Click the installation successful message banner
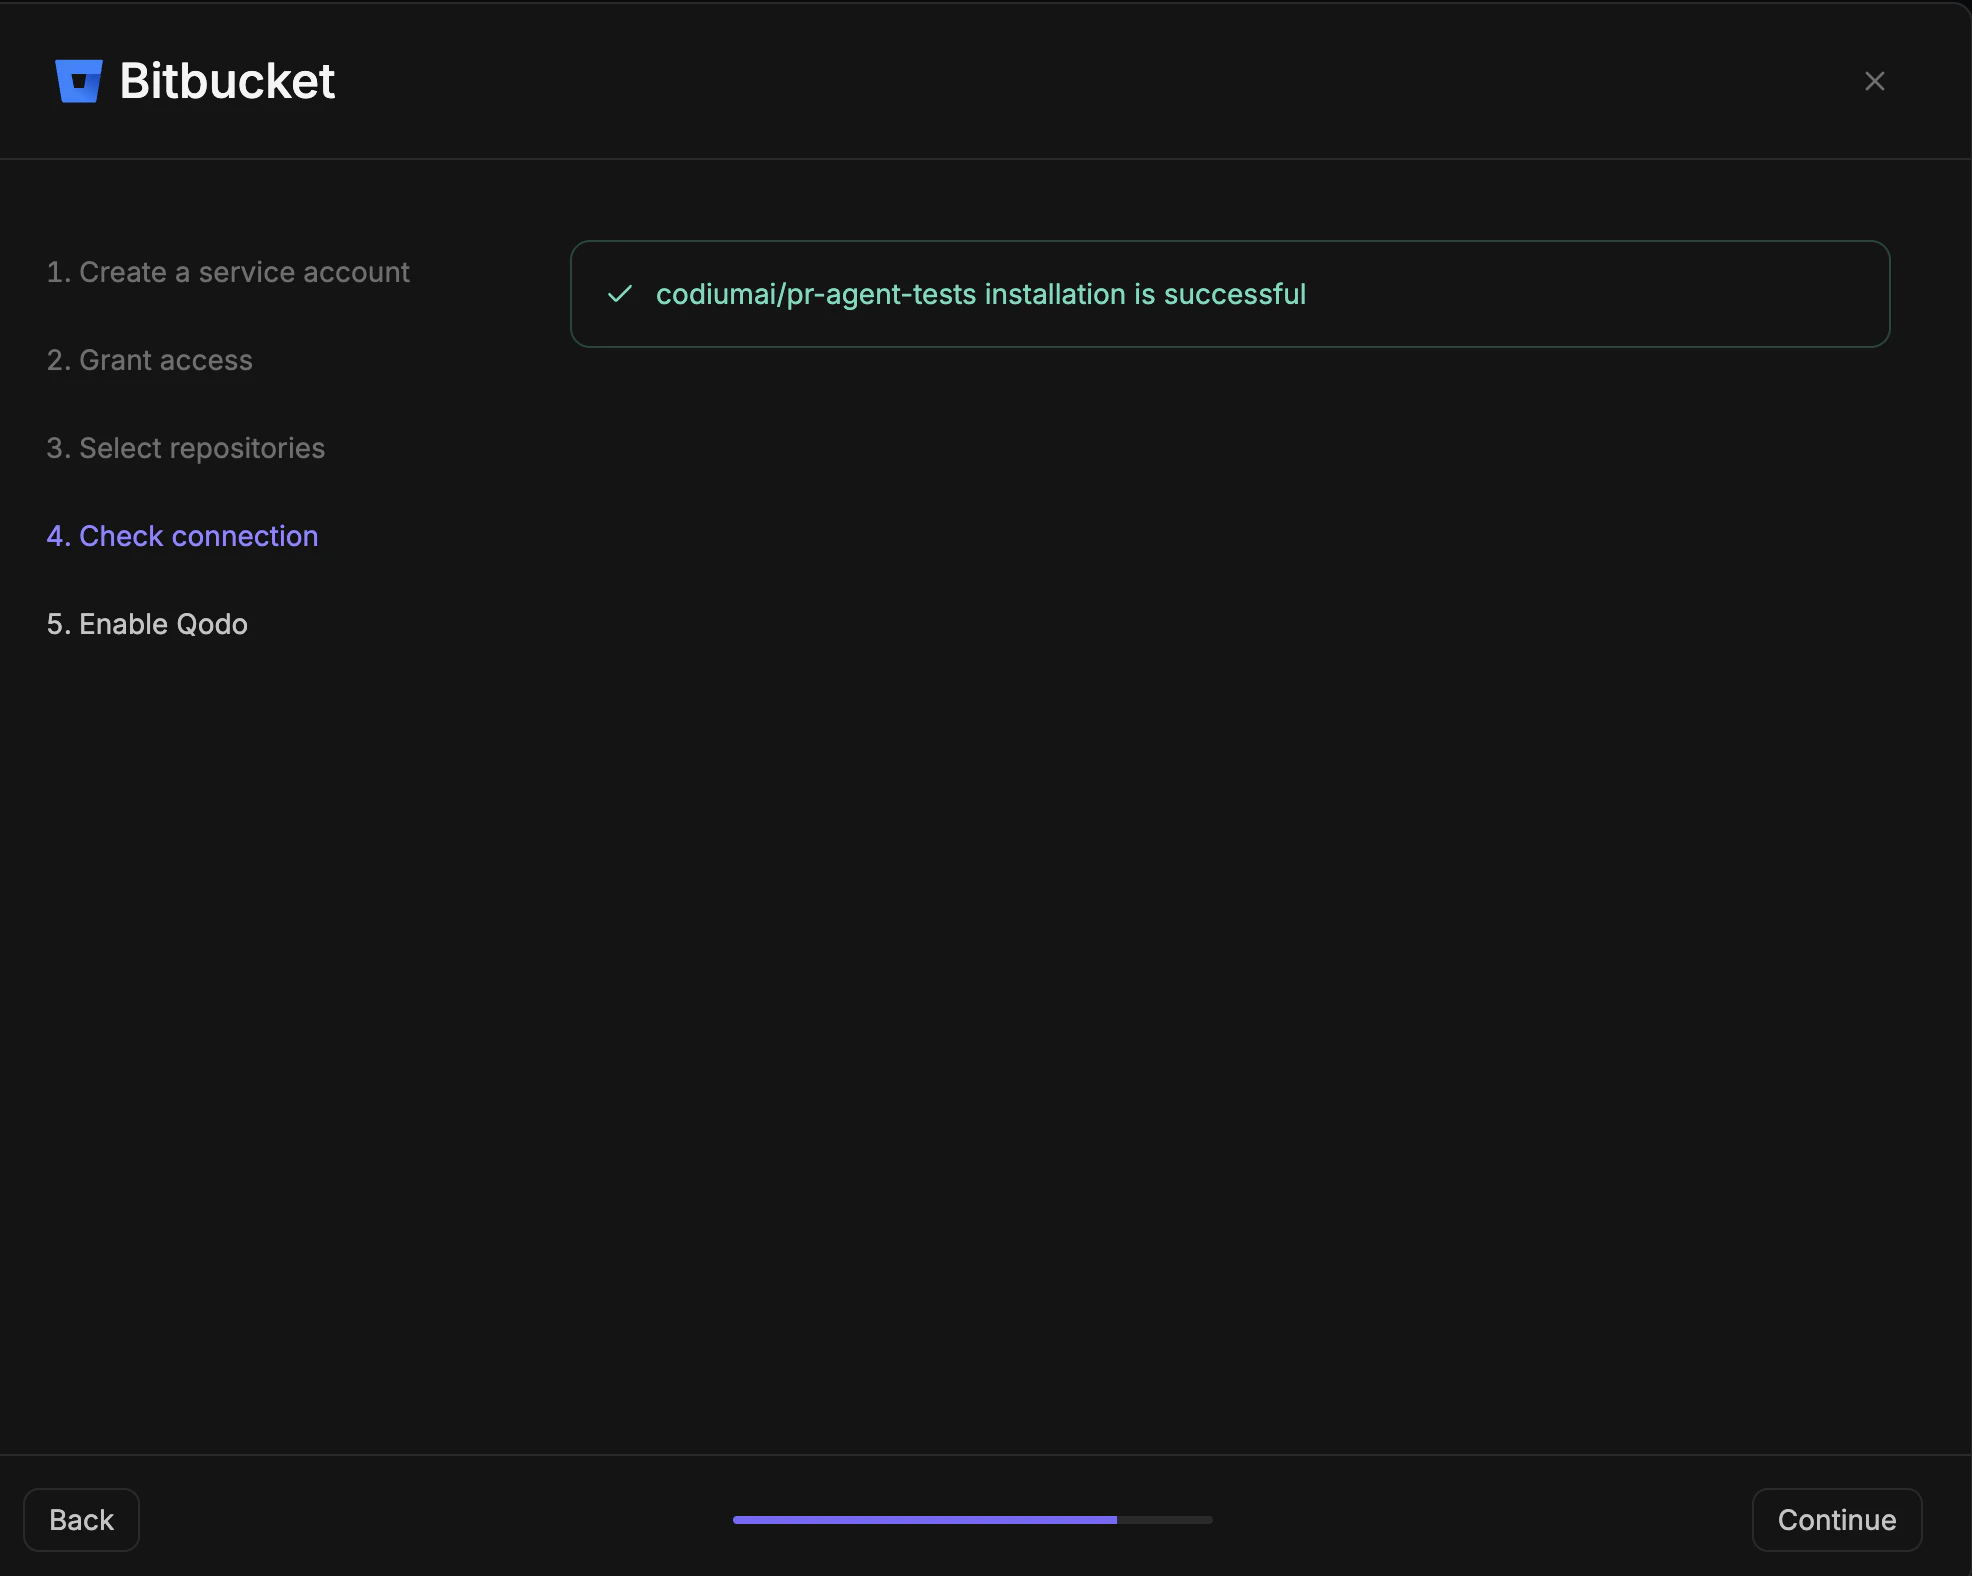The width and height of the screenshot is (1972, 1576). [x=1230, y=294]
